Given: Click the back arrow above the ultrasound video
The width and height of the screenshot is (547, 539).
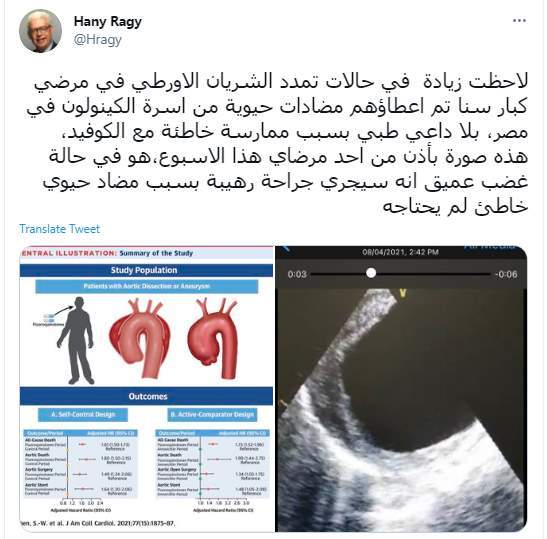Looking at the screenshot, I should [x=285, y=248].
